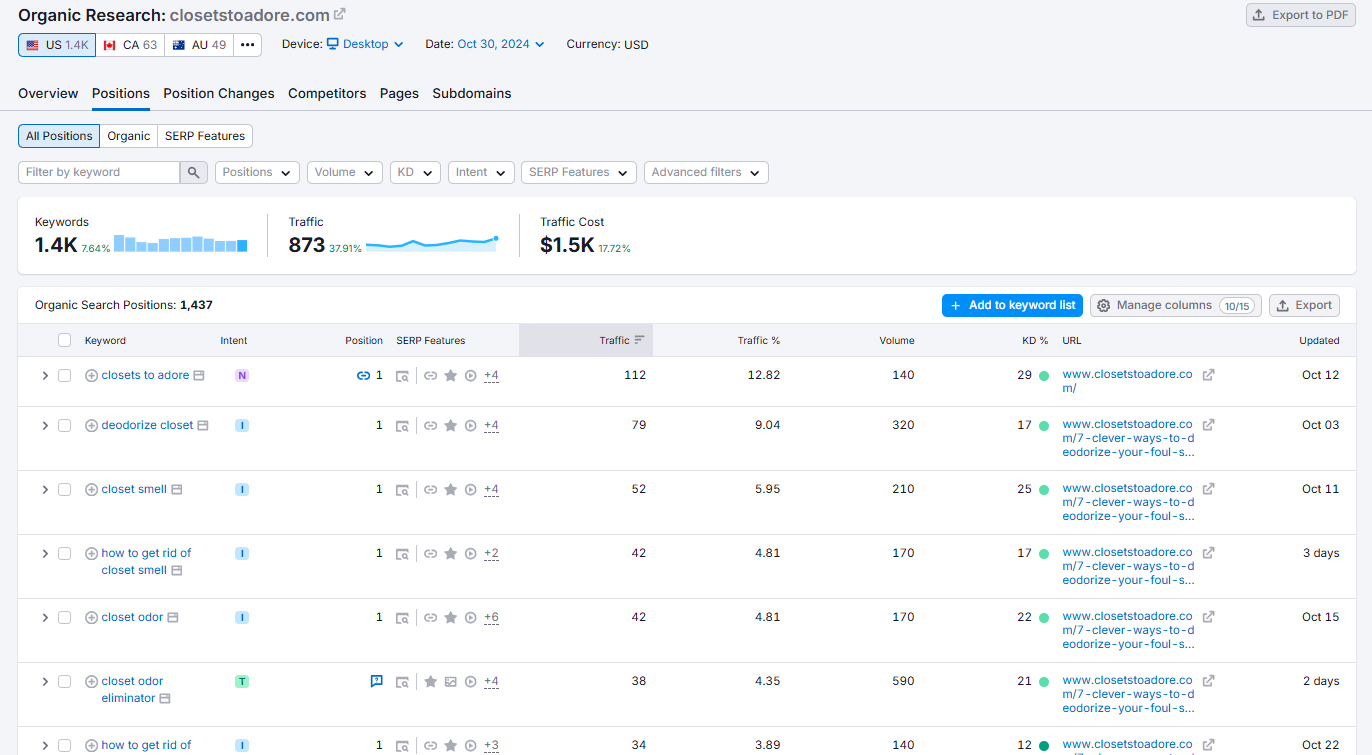Open closetstoadore.com external link icon in title

tap(340, 14)
